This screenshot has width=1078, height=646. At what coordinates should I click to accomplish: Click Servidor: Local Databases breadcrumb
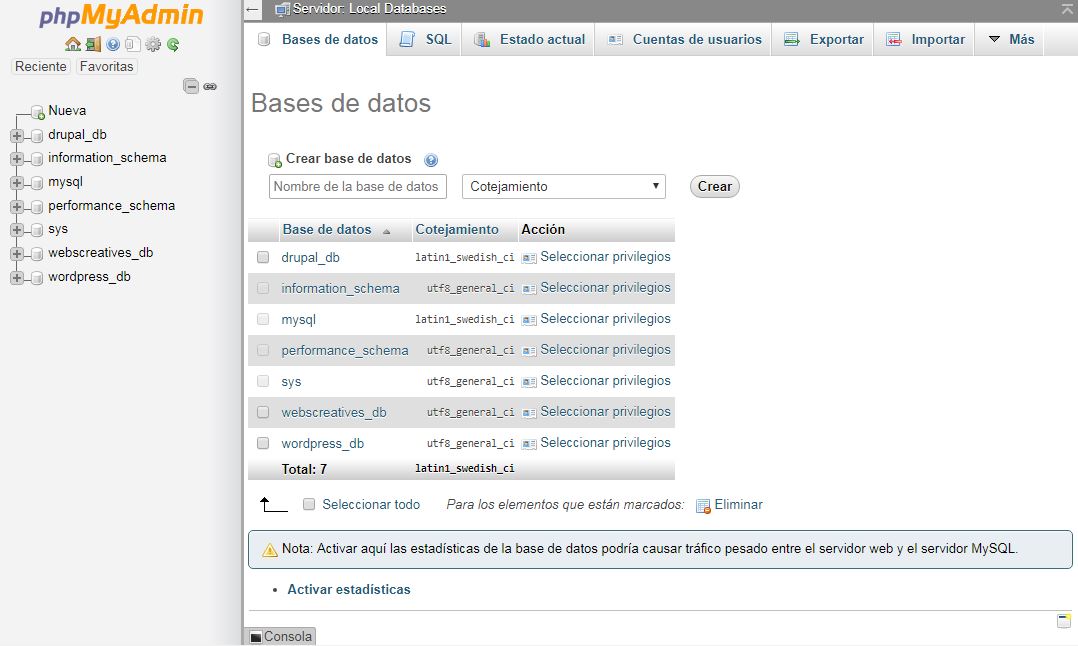click(369, 9)
